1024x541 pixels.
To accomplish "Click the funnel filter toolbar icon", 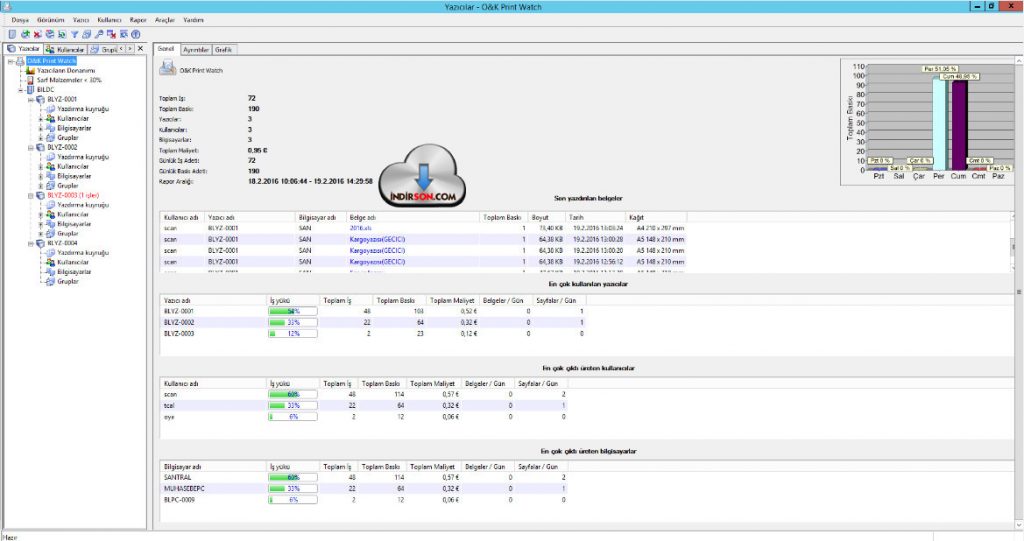I will point(74,34).
